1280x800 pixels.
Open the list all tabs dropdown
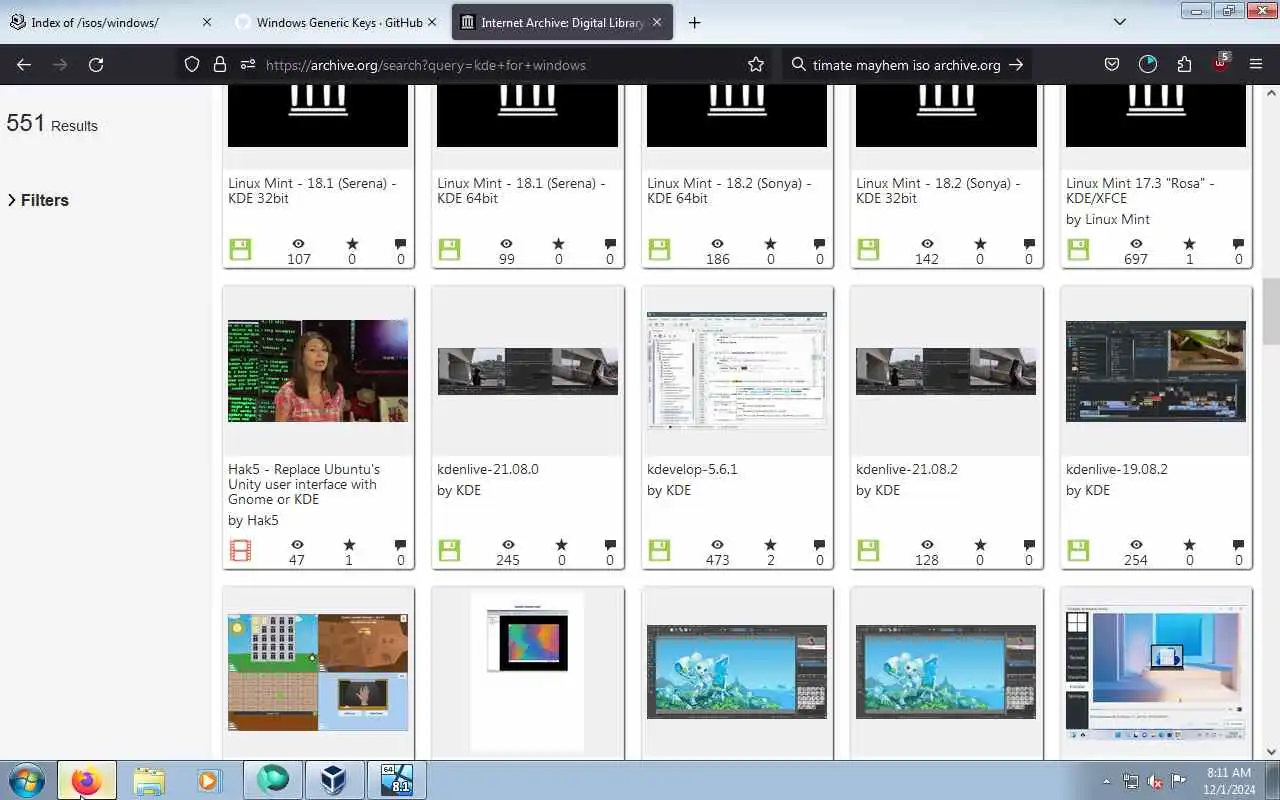tap(1120, 22)
